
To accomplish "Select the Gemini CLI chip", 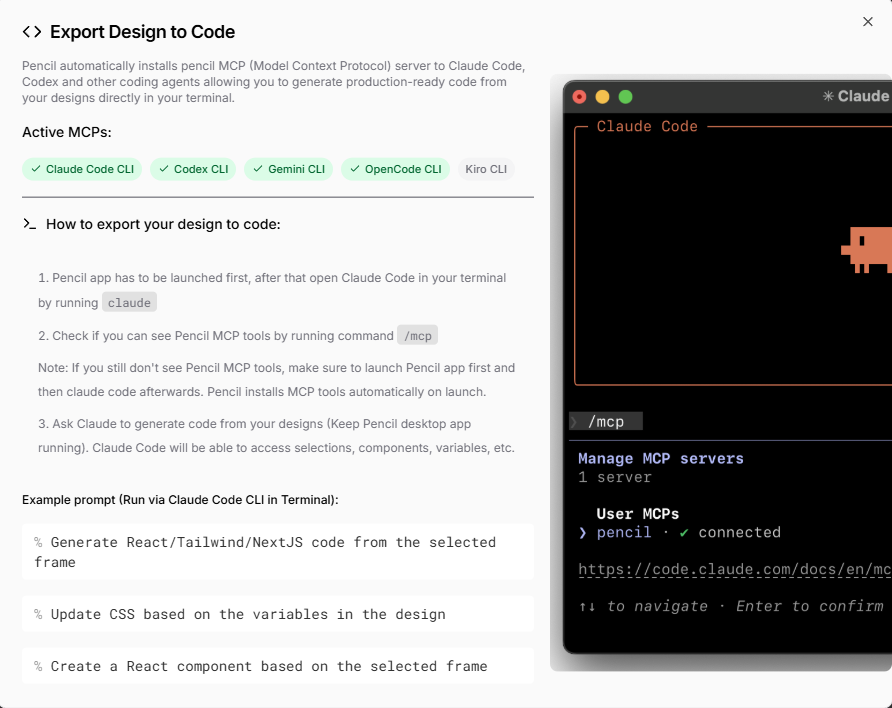I will pos(288,169).
